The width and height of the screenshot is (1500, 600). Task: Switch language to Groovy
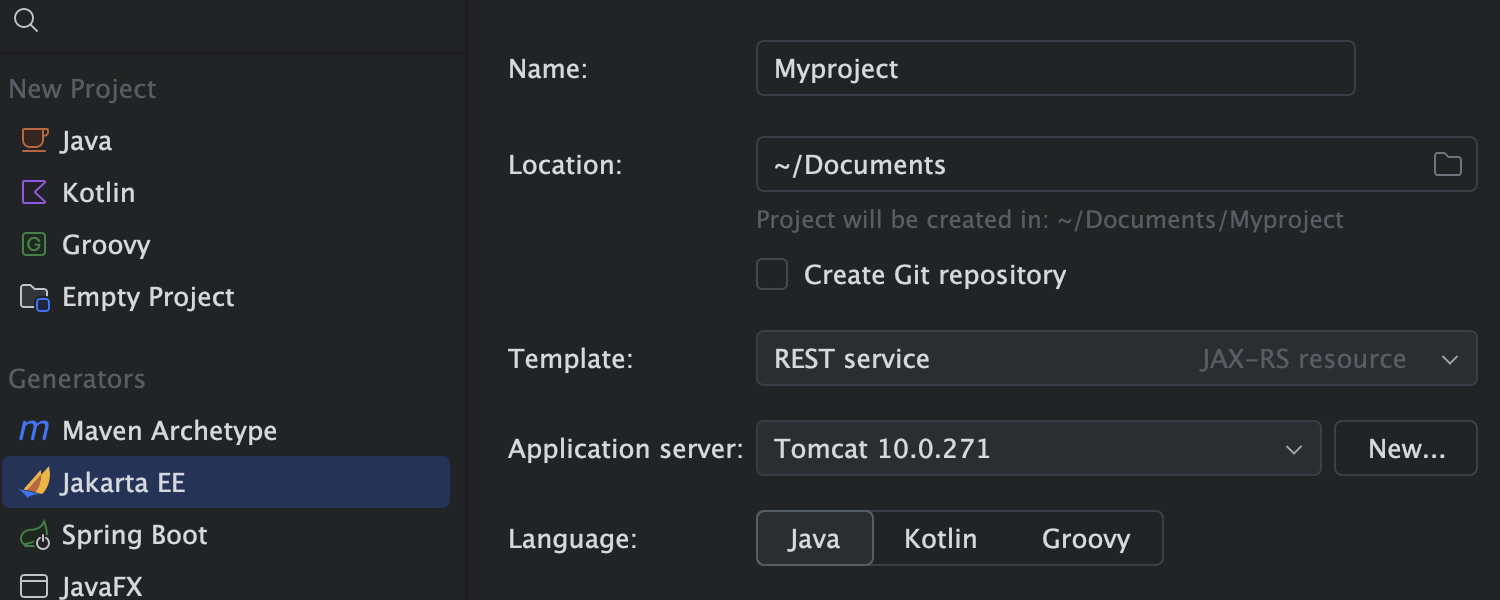tap(1085, 539)
